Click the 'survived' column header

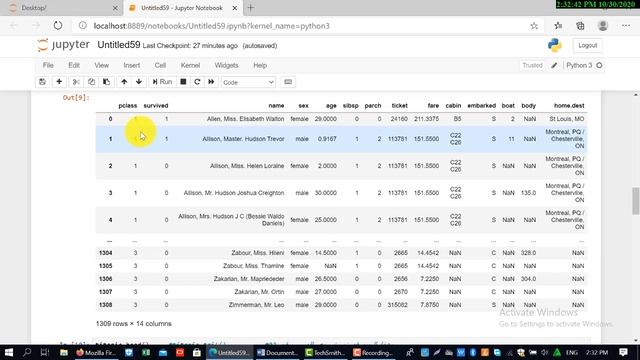click(156, 106)
